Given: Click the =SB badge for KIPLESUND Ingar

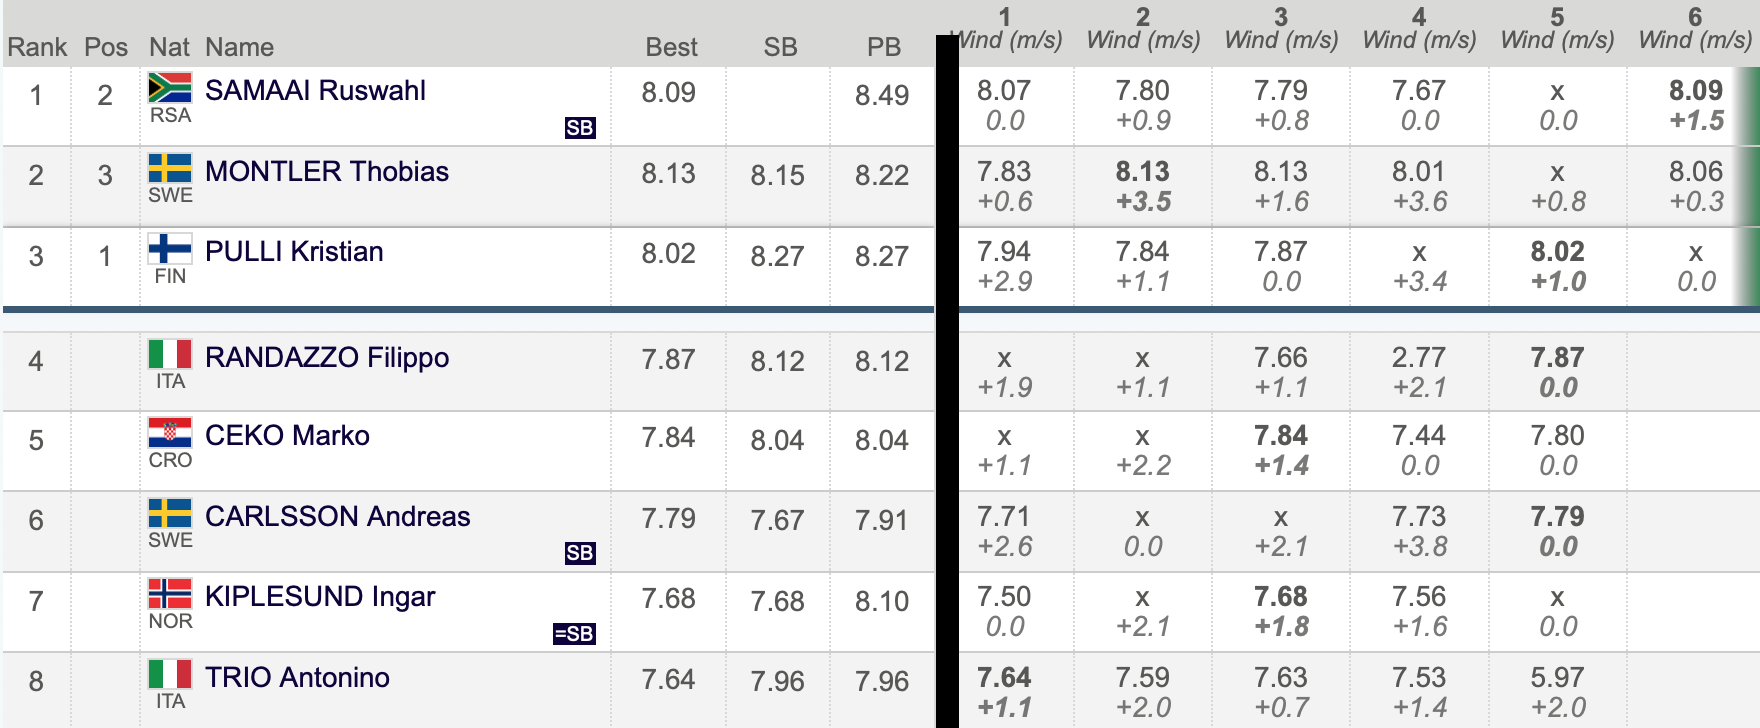Looking at the screenshot, I should 574,634.
